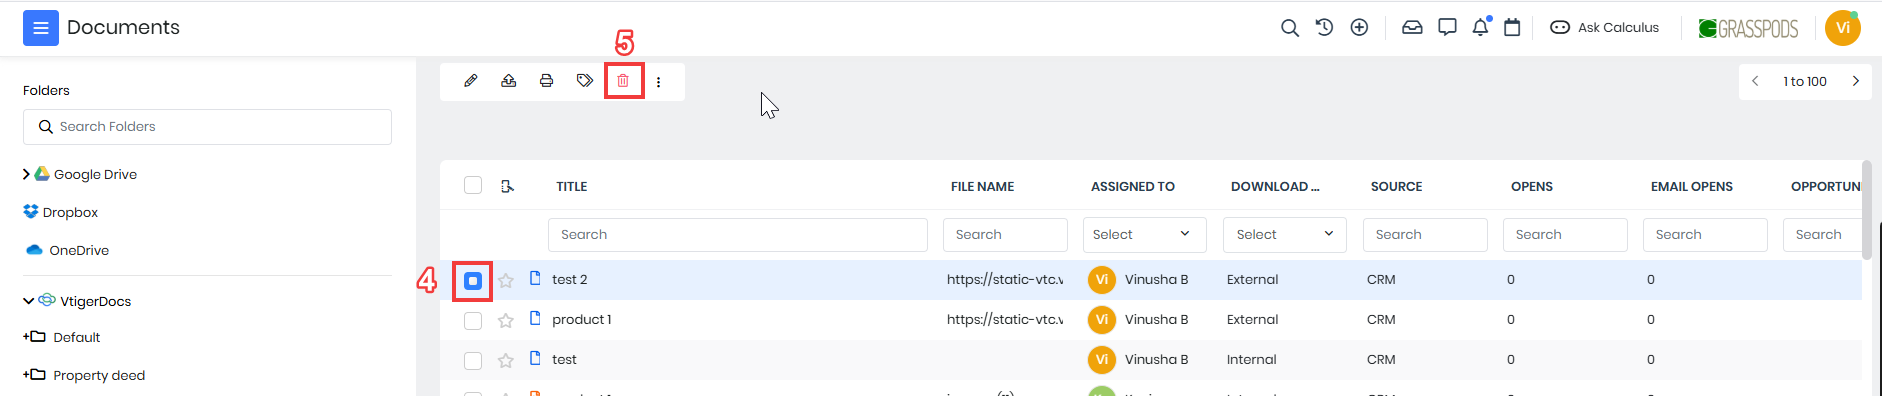This screenshot has height=396, width=1882.
Task: Uncheck the test 2 row checkbox
Action: 473,281
